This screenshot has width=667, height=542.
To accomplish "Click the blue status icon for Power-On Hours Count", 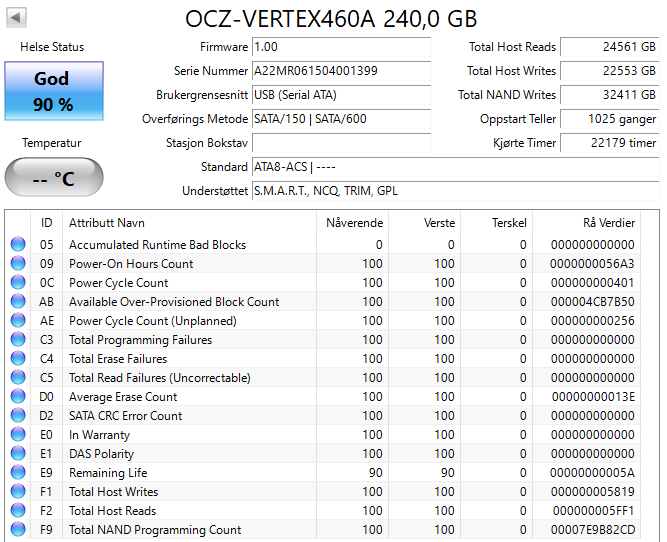I will (18, 264).
